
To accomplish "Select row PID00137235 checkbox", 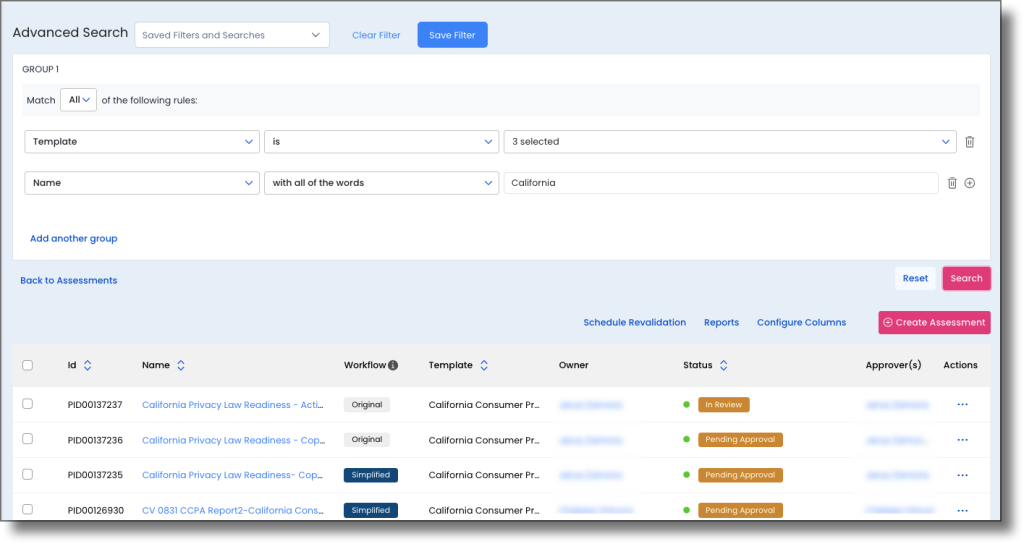I will [x=27, y=474].
